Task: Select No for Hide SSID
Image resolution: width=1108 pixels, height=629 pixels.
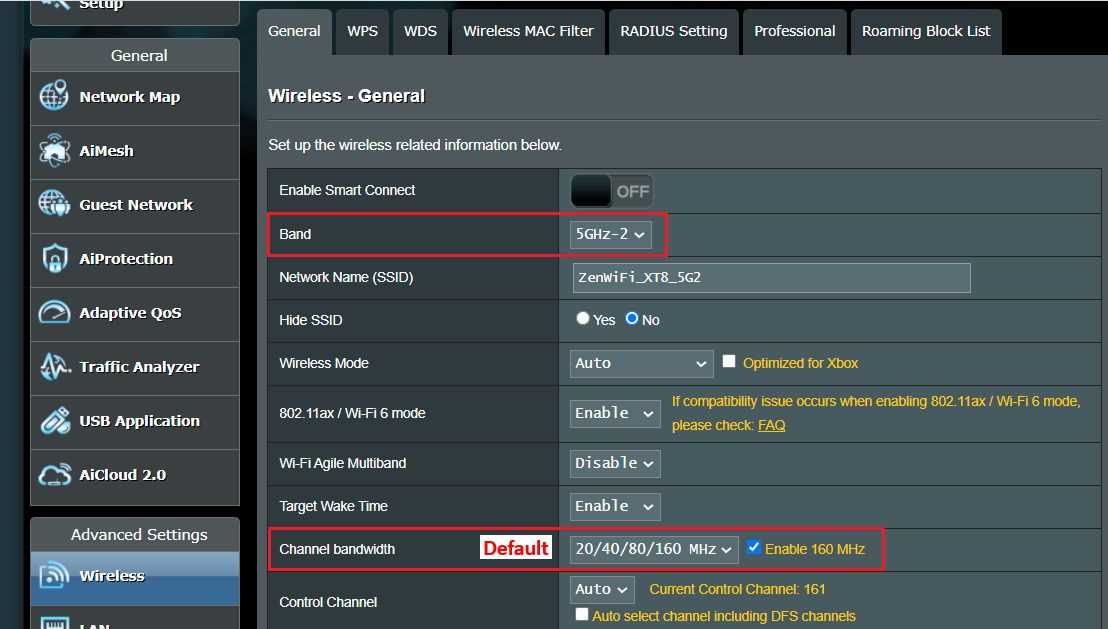Action: point(632,319)
